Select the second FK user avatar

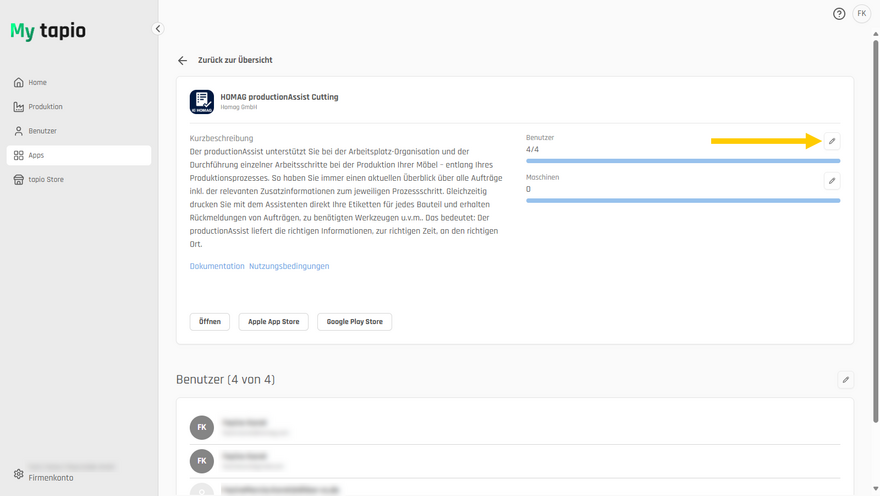point(201,461)
